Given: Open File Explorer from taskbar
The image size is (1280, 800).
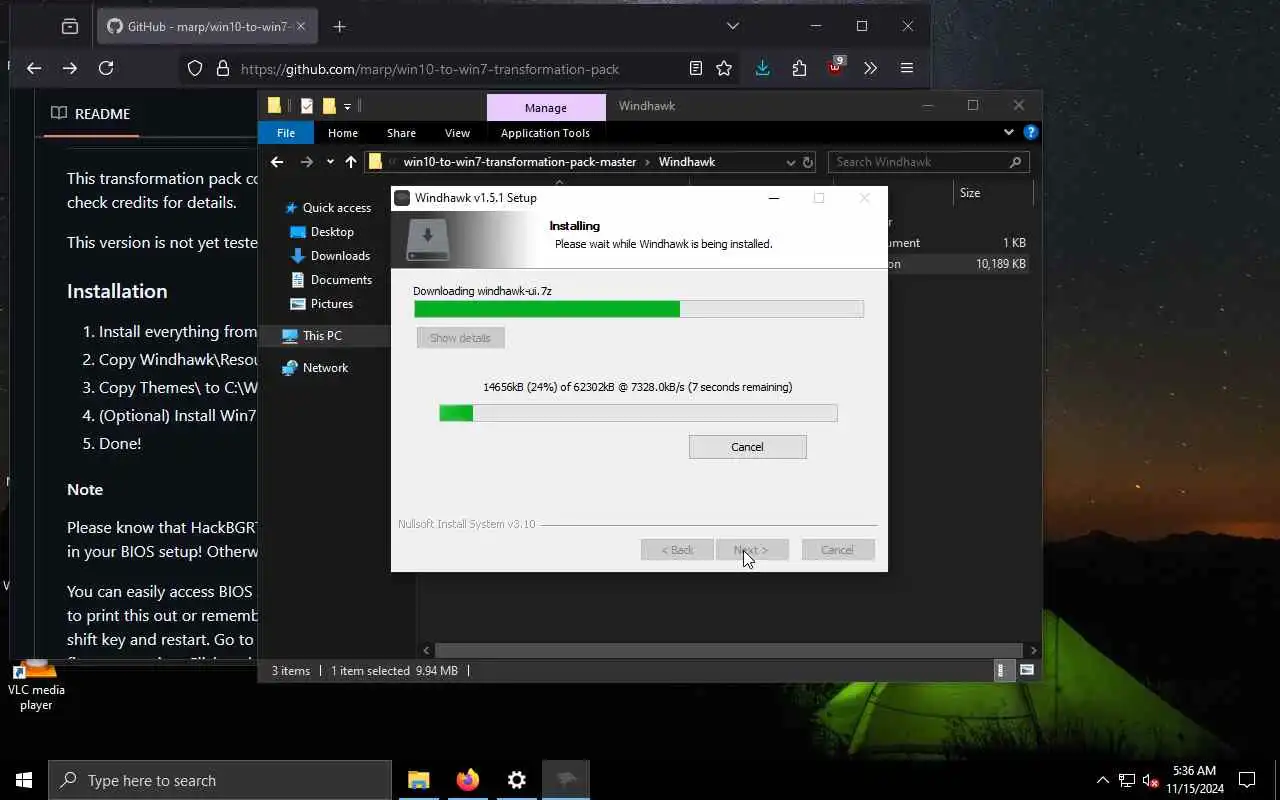Looking at the screenshot, I should [x=419, y=780].
